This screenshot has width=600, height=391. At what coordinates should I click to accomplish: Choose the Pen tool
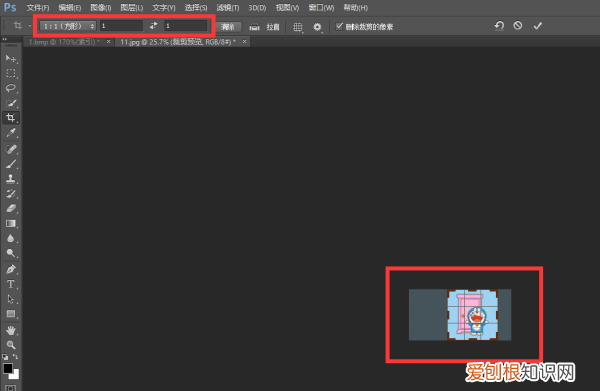coord(11,269)
